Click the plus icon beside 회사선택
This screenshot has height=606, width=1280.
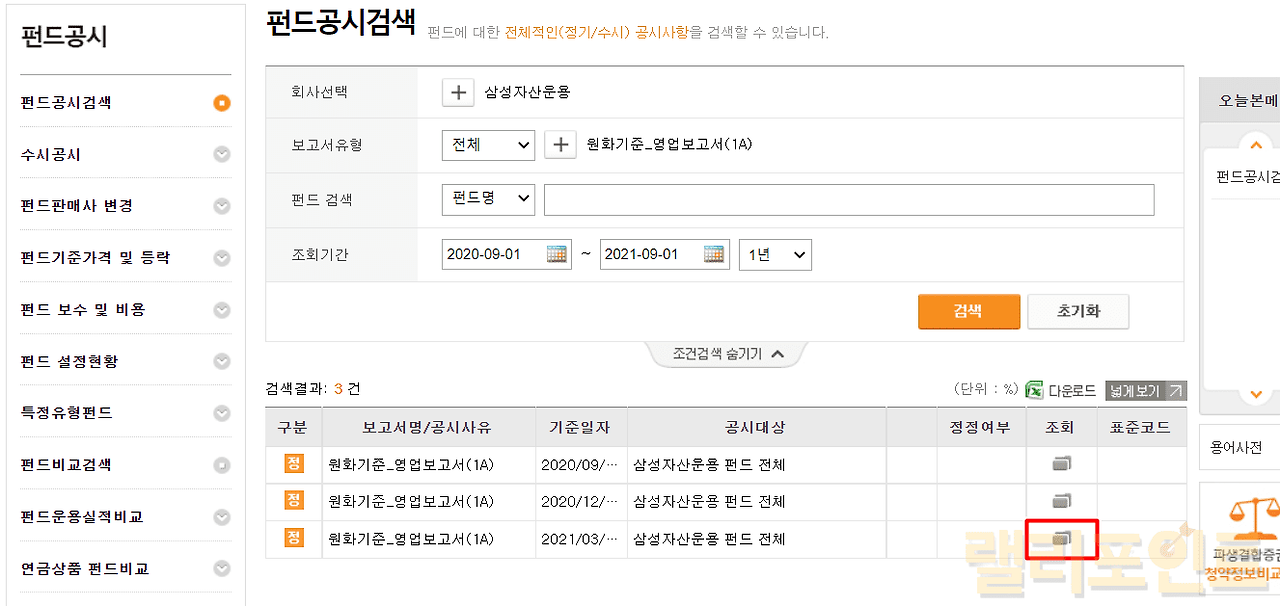458,92
